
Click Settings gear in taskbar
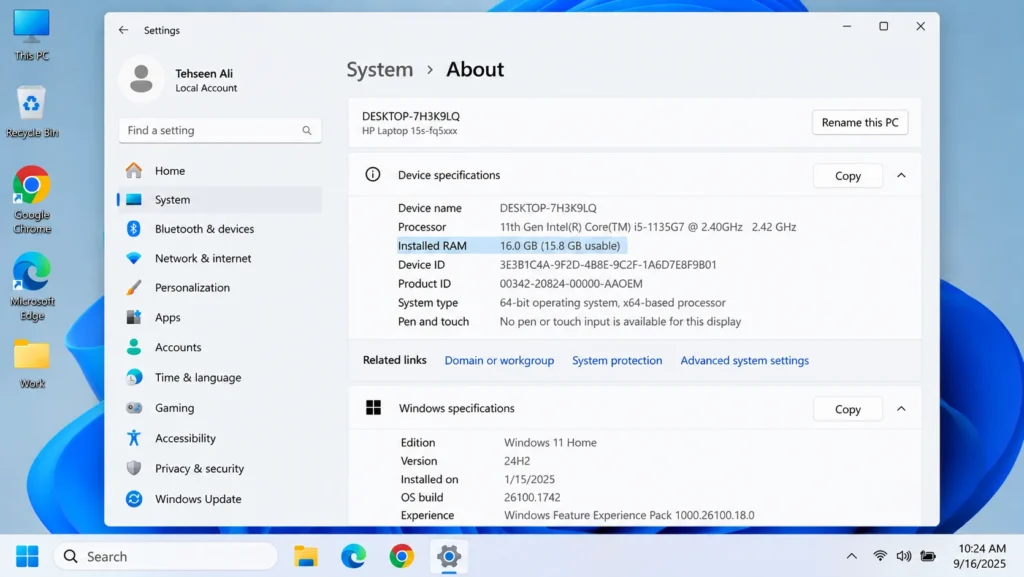point(449,556)
